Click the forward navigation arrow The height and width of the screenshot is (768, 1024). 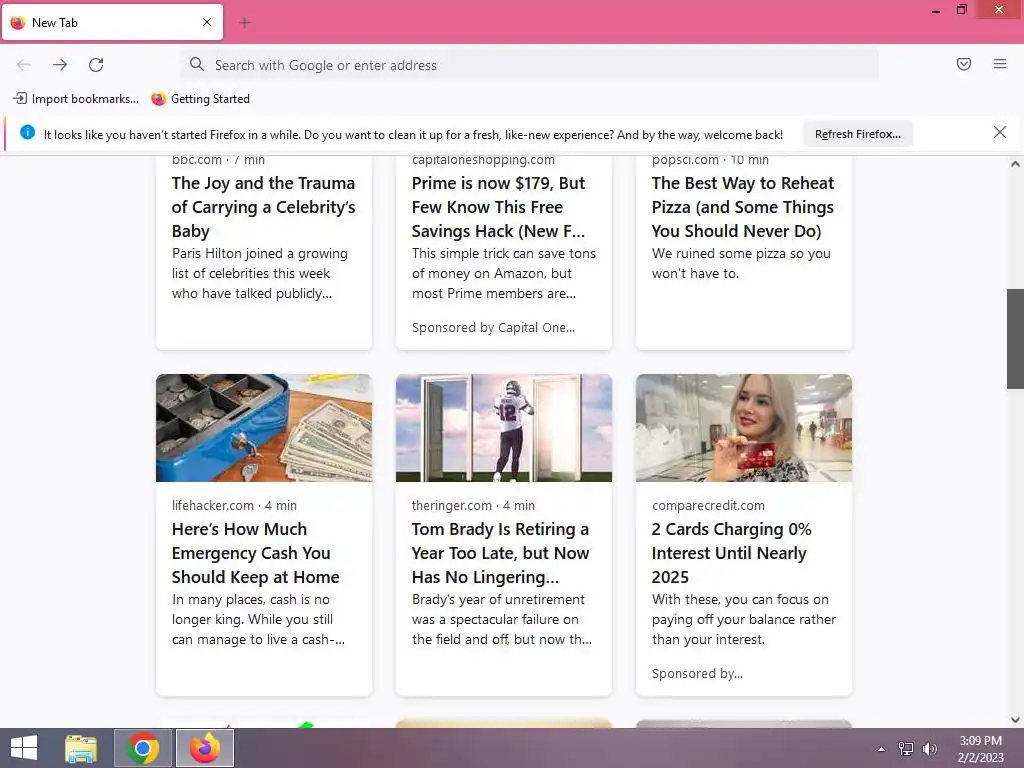point(60,65)
